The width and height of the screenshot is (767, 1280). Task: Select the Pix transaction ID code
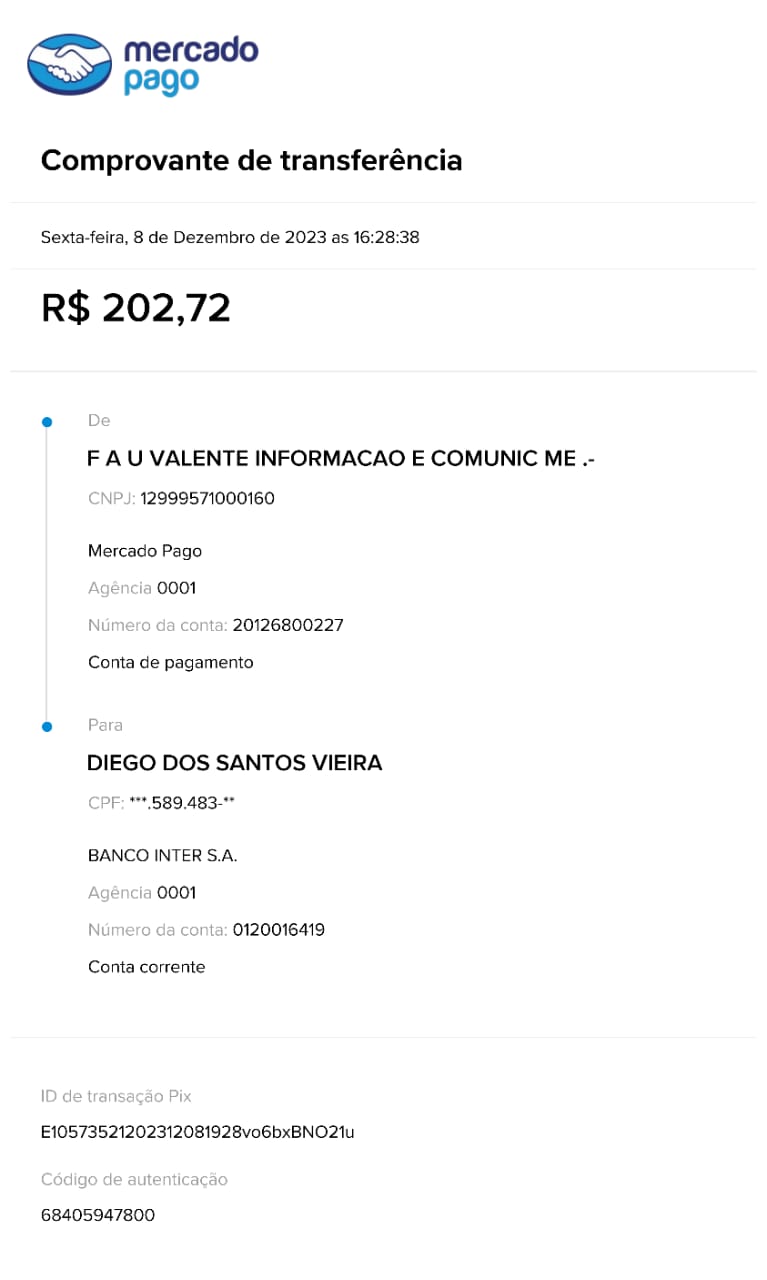coord(197,1133)
